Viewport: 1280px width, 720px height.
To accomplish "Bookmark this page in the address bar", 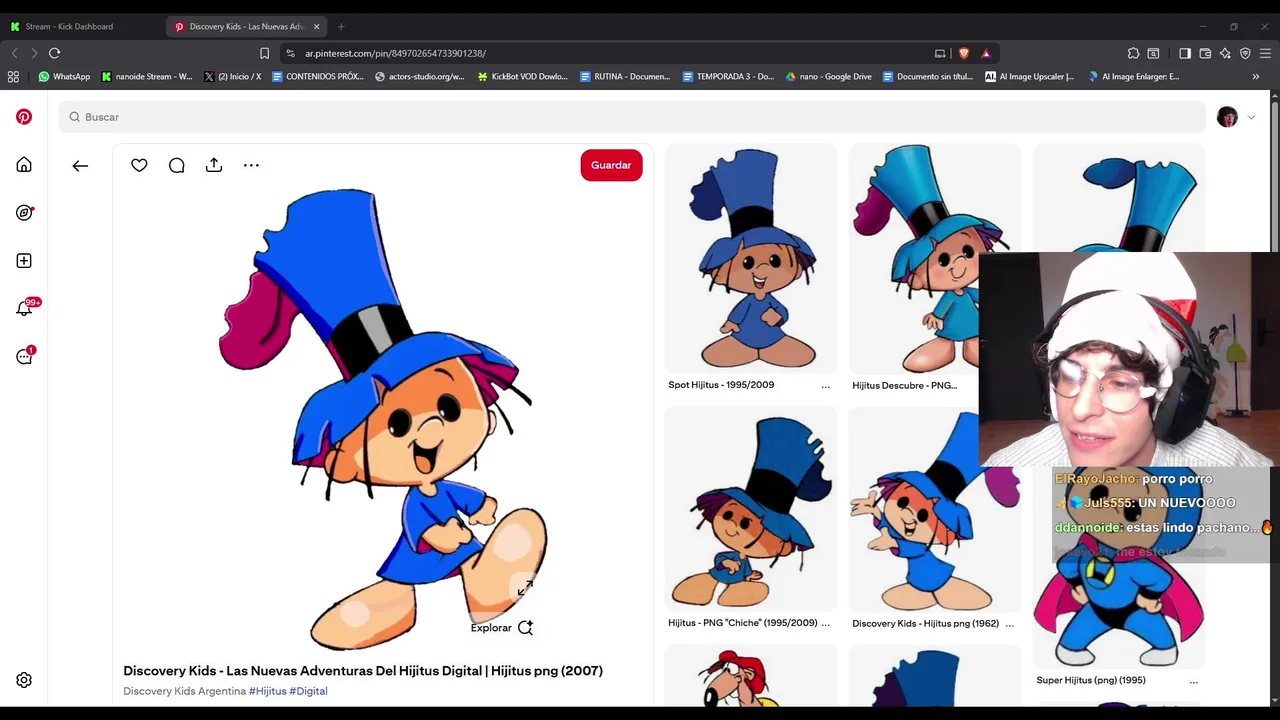I will (x=264, y=53).
